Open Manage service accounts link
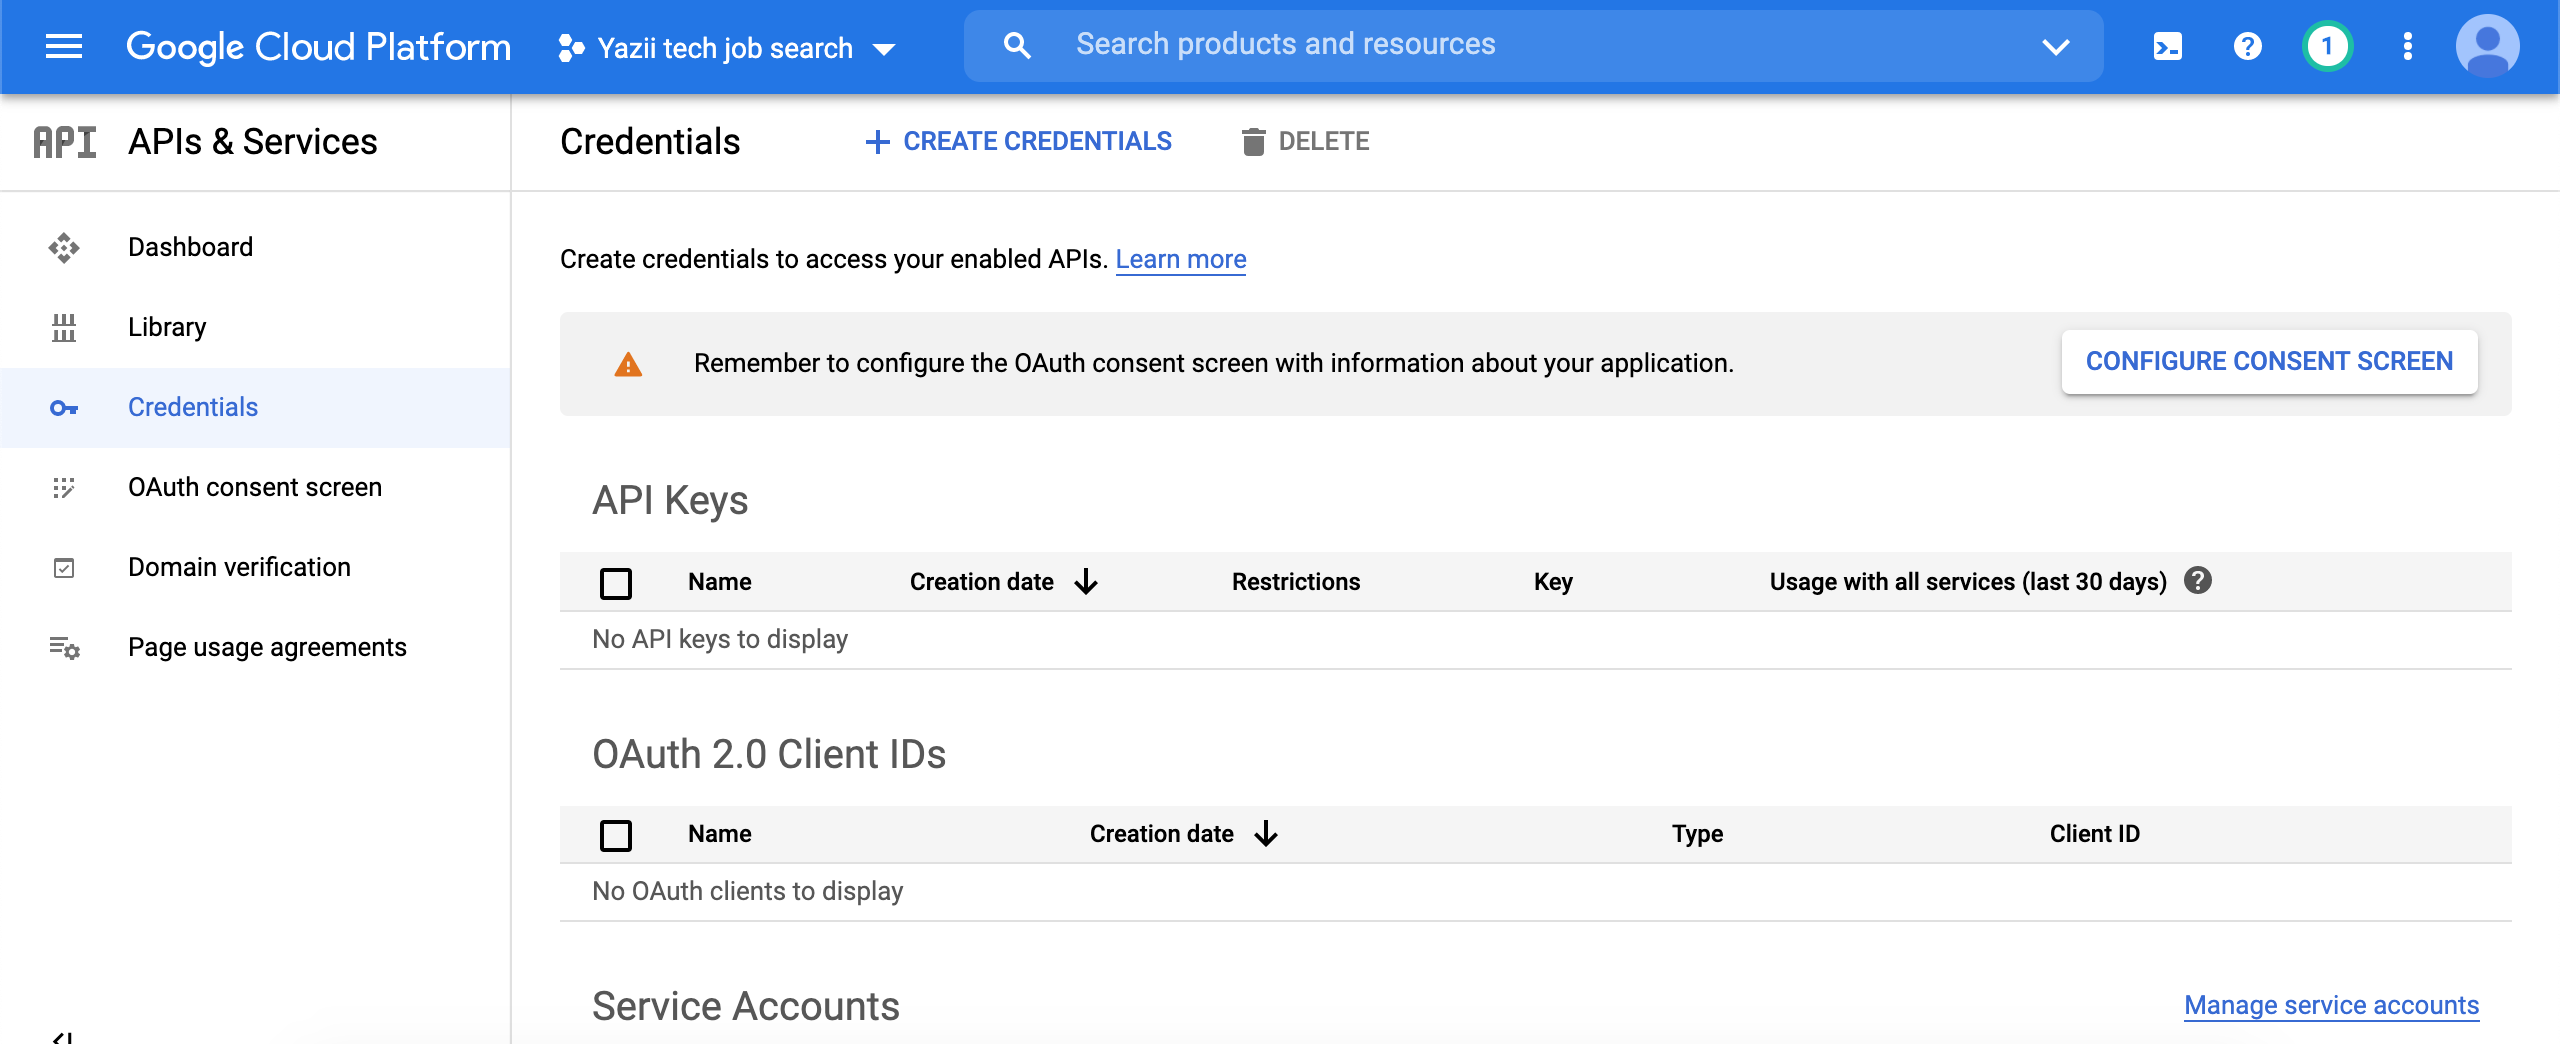 pyautogui.click(x=2332, y=1005)
